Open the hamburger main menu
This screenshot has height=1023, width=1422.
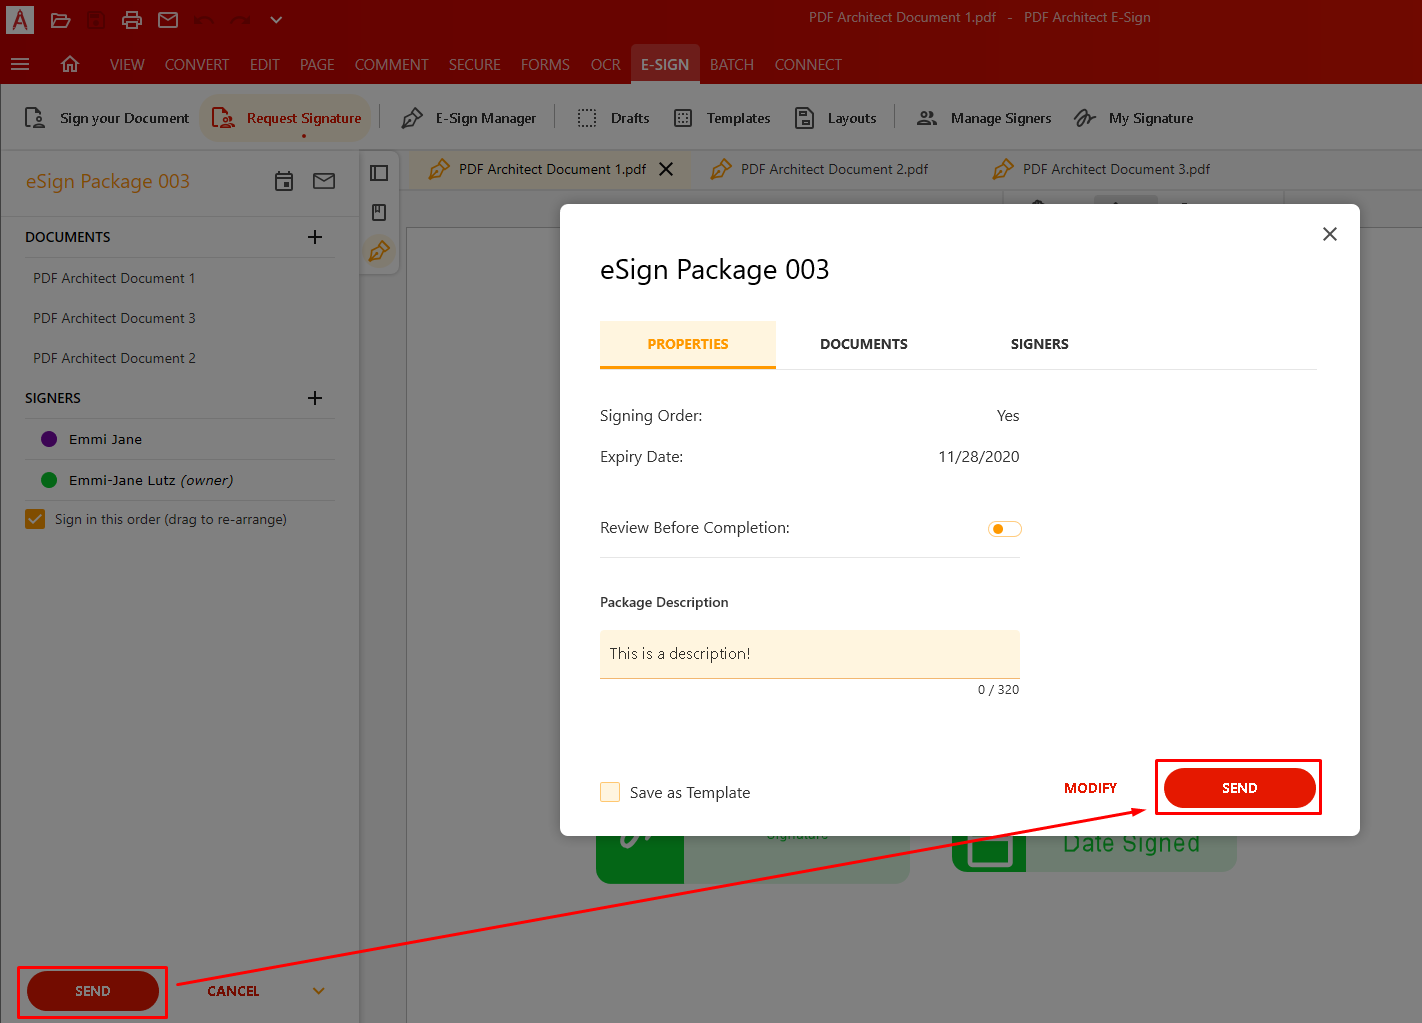point(20,64)
